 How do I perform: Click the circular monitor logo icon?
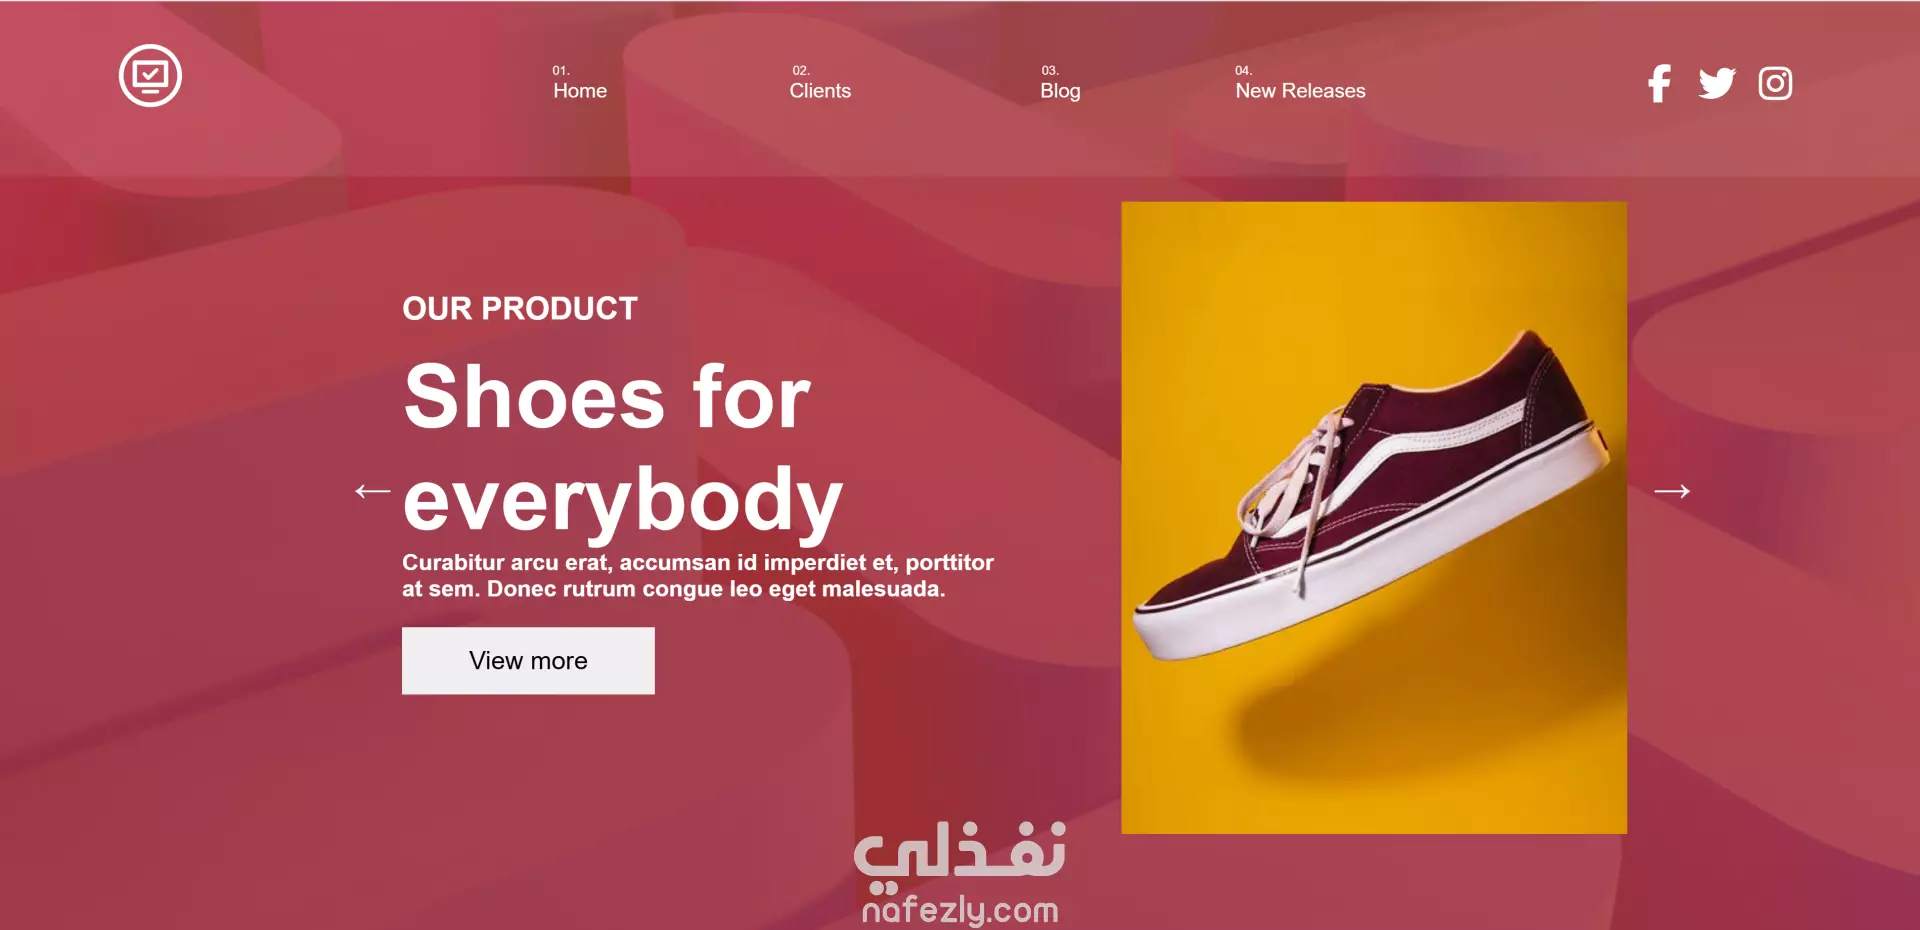pyautogui.click(x=150, y=76)
